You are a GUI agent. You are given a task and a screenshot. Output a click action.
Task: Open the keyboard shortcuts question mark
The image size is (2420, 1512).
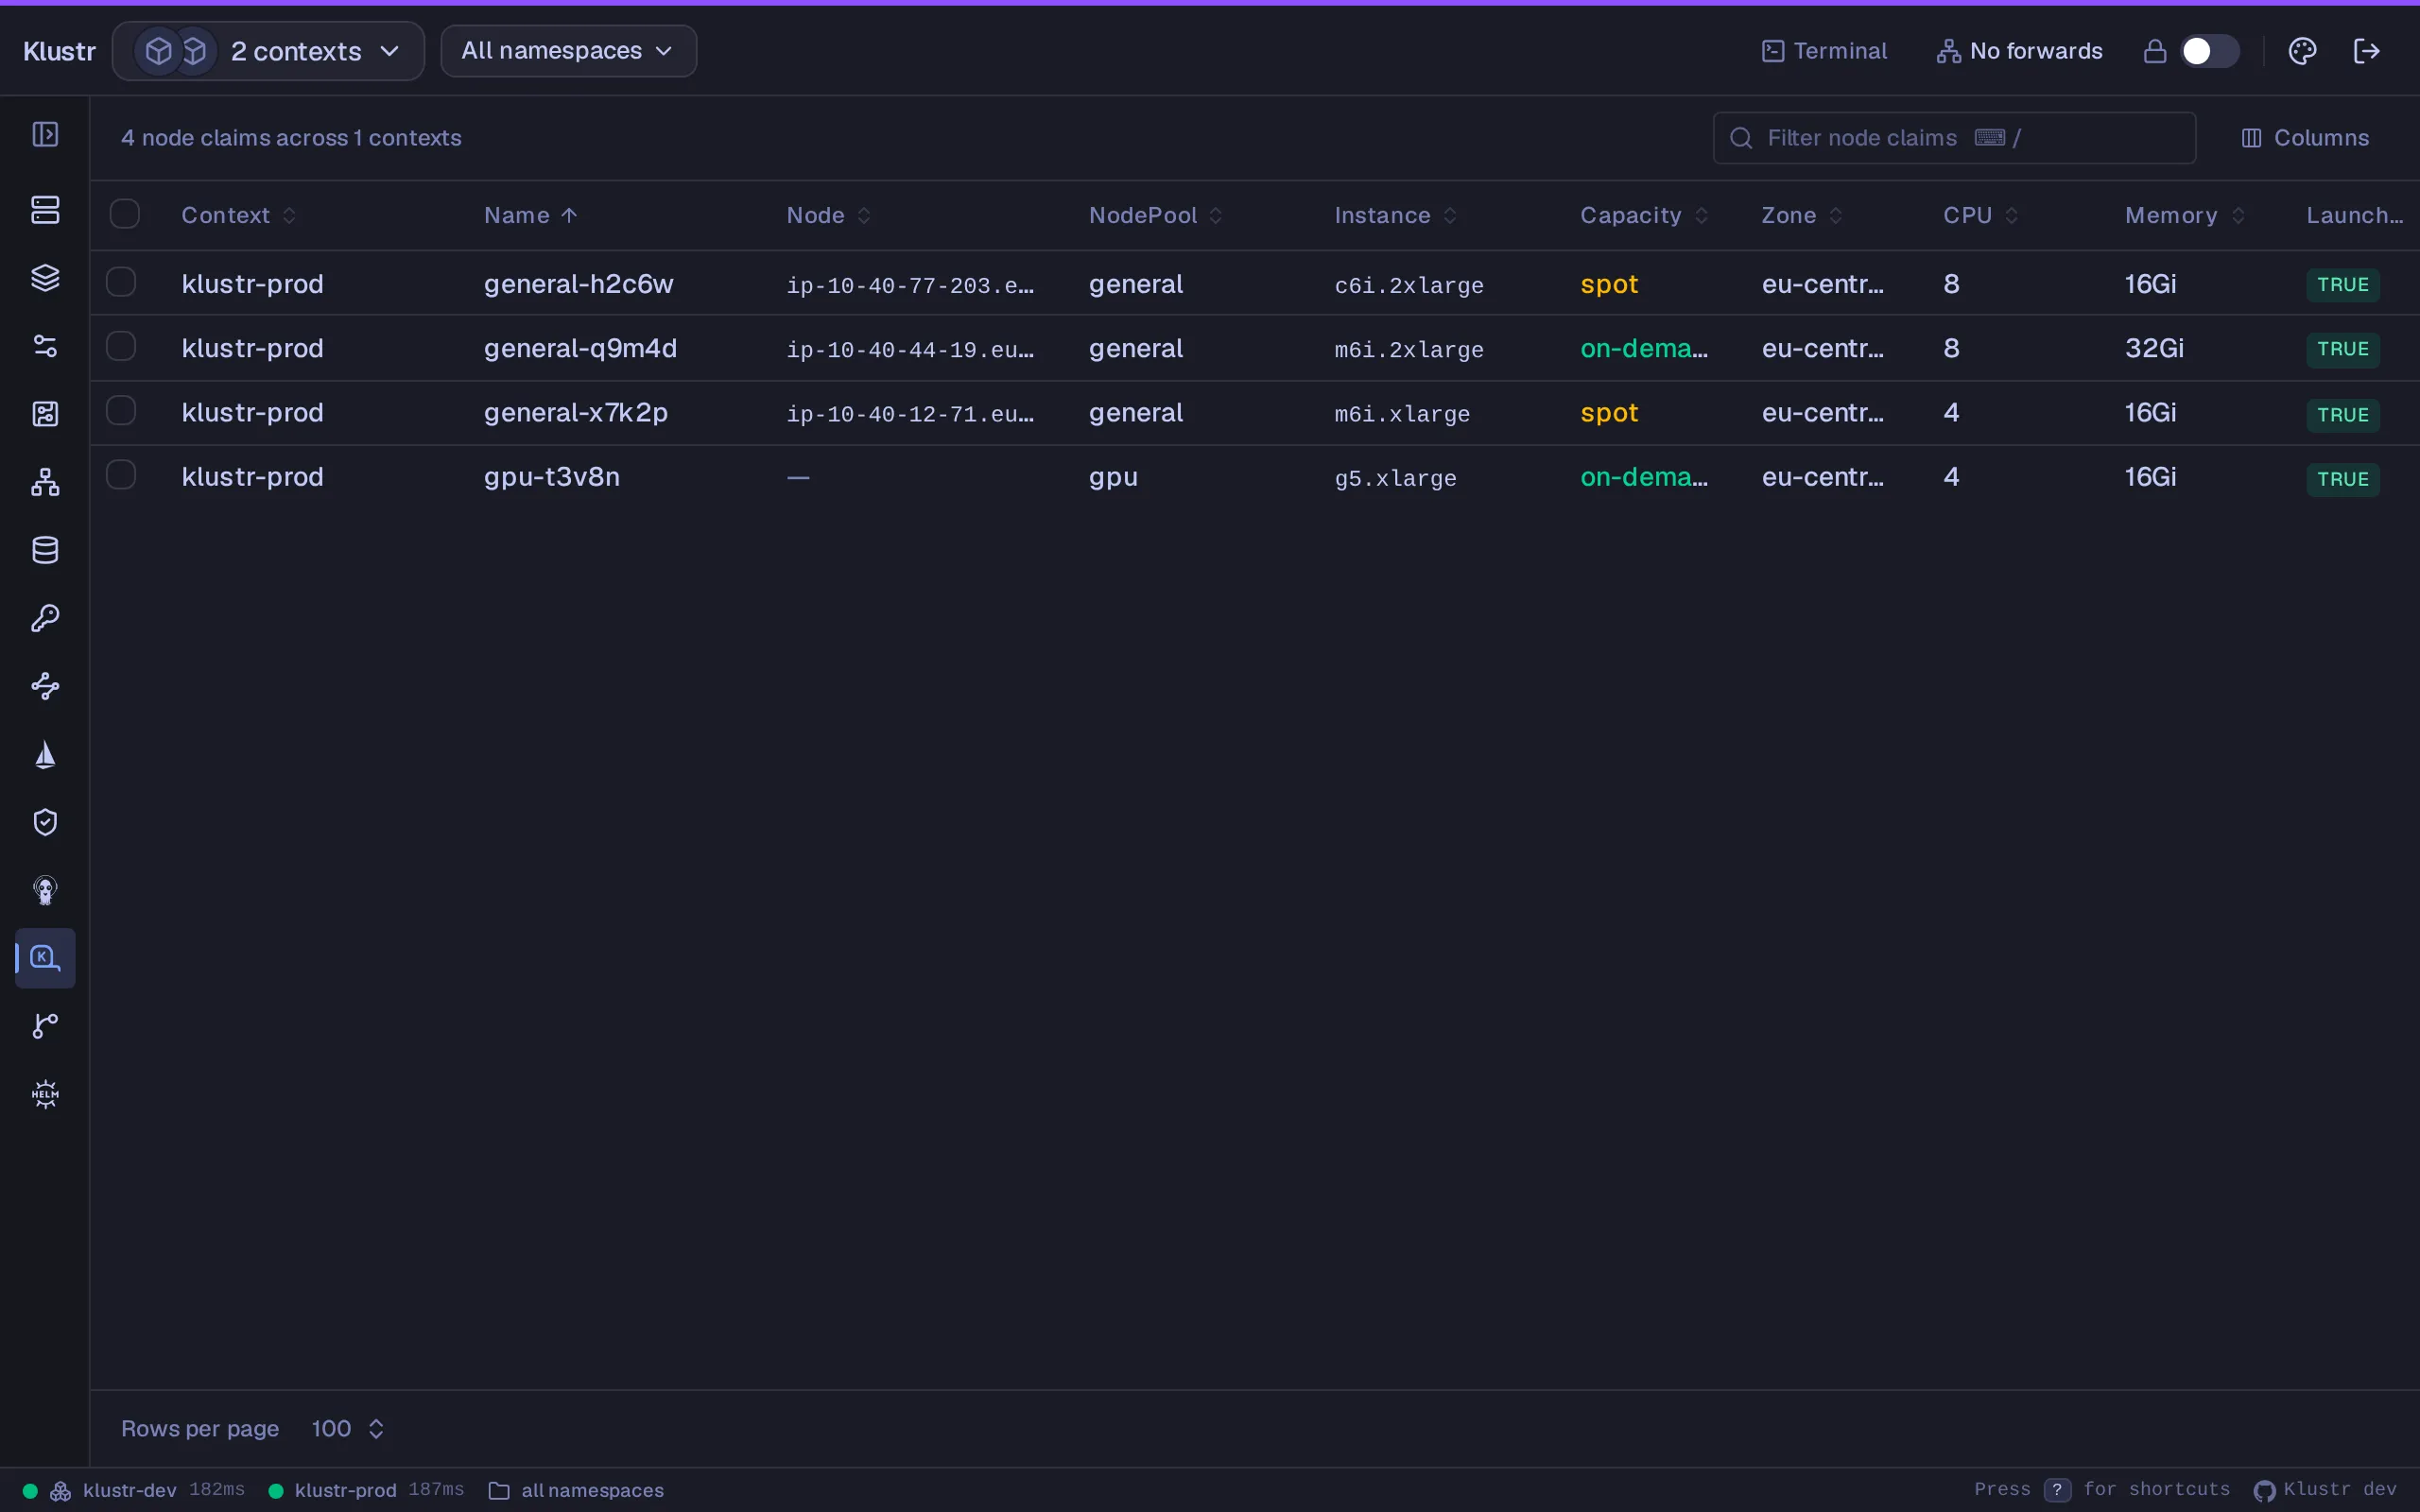click(x=2057, y=1490)
